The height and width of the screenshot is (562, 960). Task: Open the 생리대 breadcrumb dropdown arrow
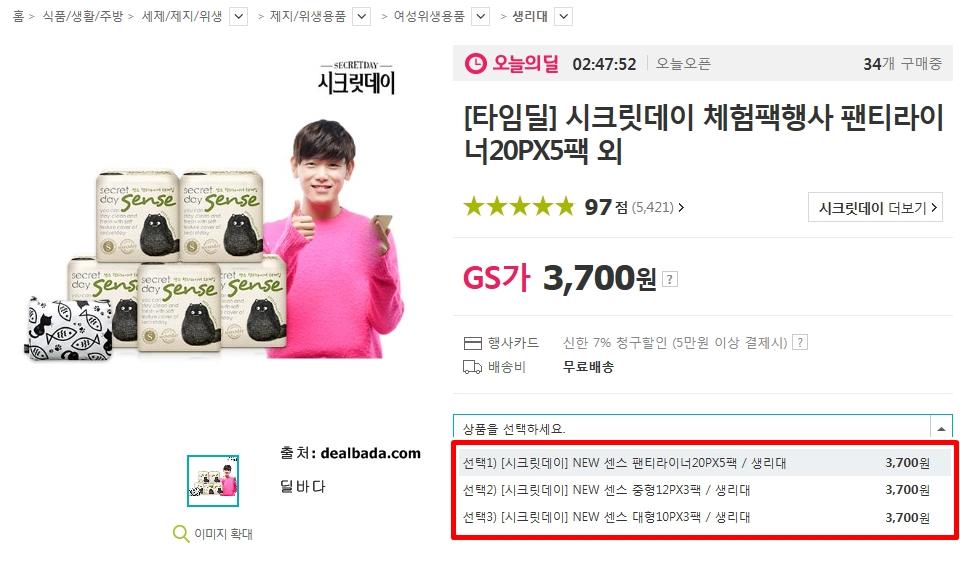[563, 17]
